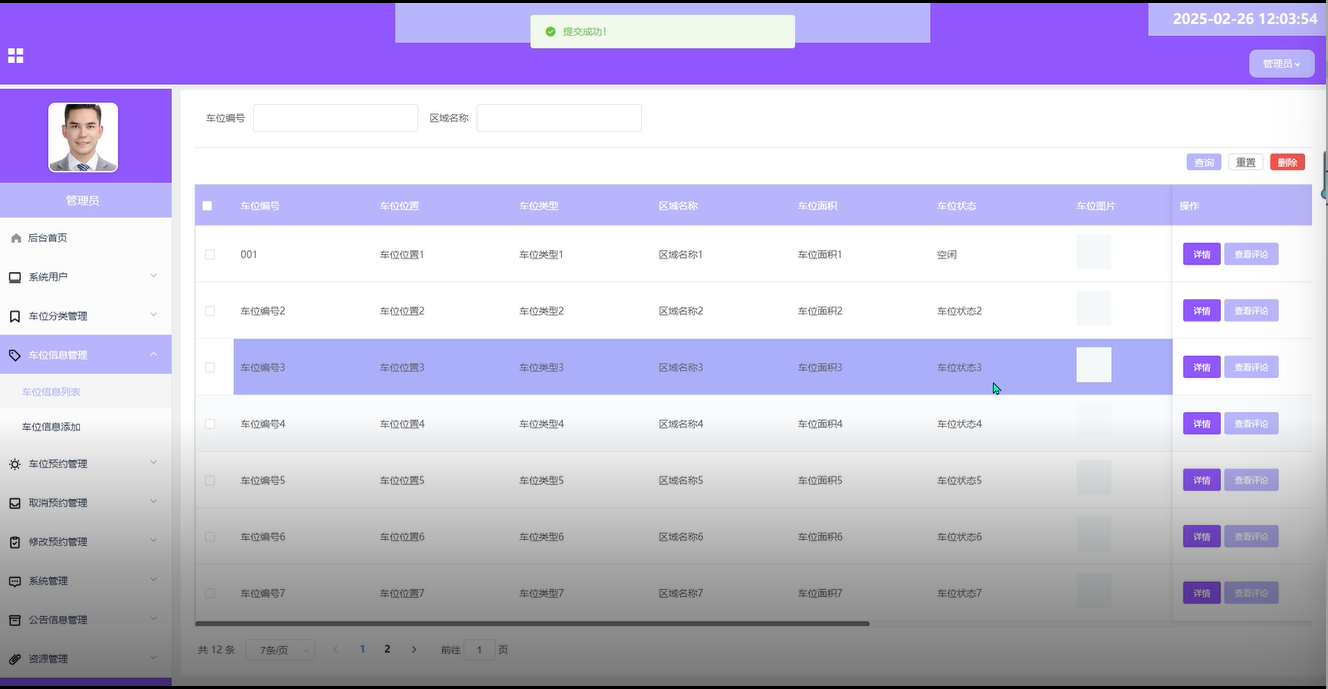The height and width of the screenshot is (689, 1328).
Task: Click page number 1 in pagination
Action: [x=362, y=649]
